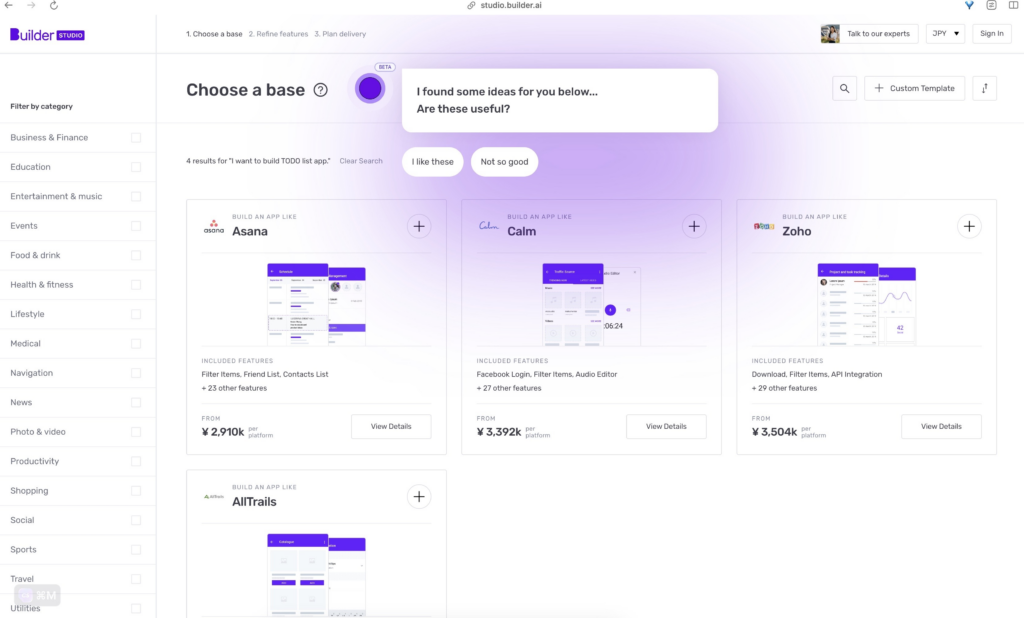
Task: Click the Sign In button
Action: pos(991,34)
